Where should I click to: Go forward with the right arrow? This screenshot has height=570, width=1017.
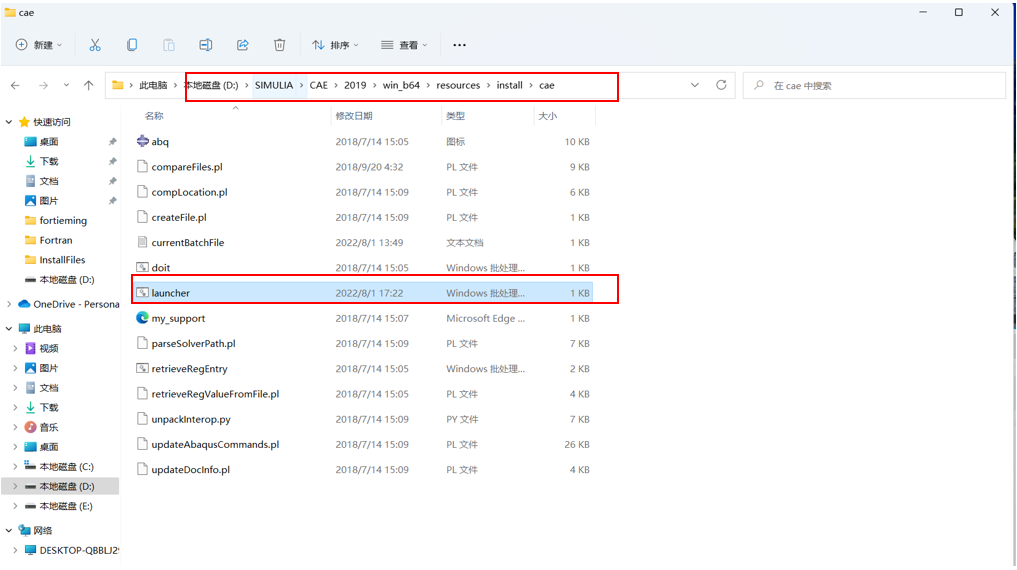pos(43,86)
